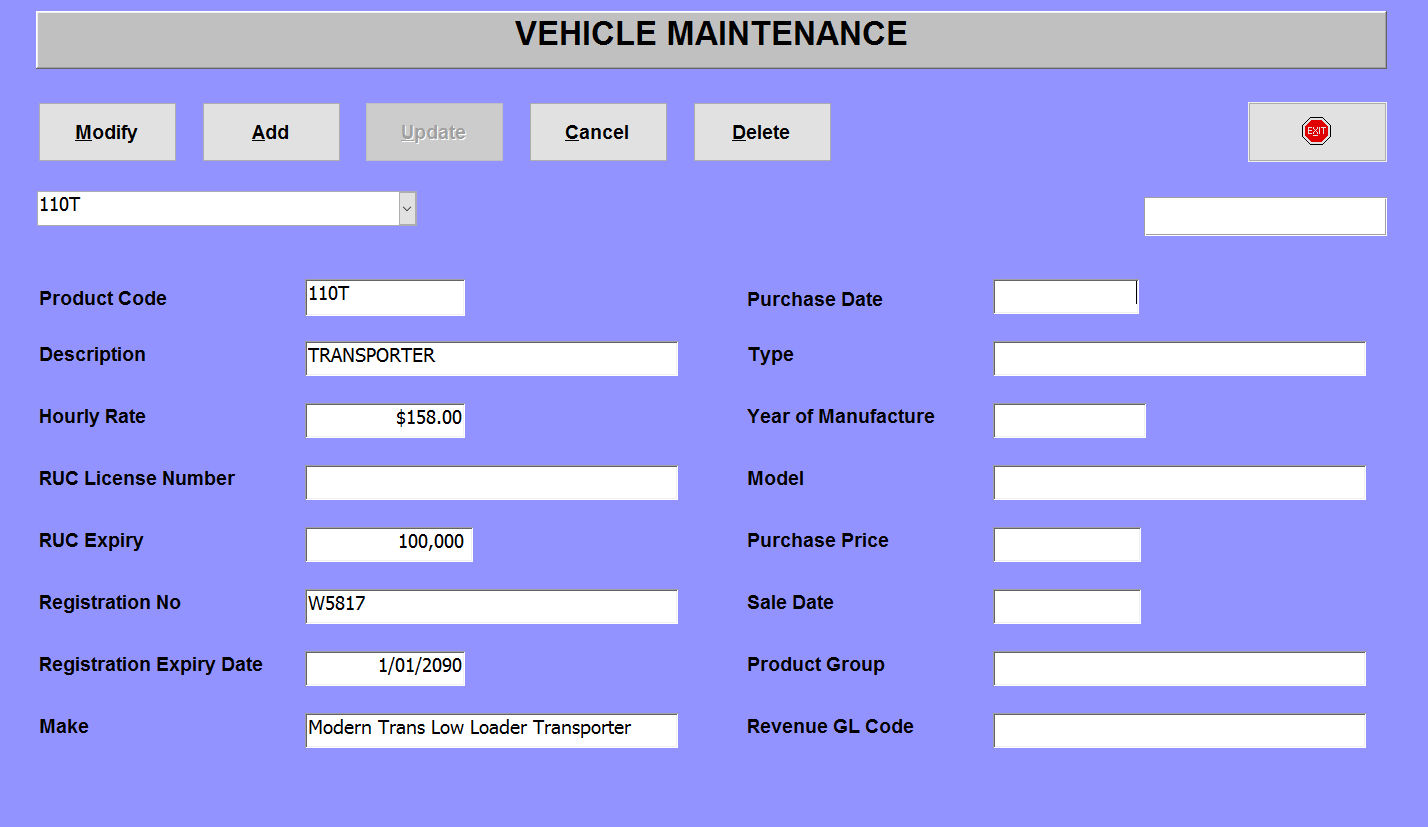Select the RUC Expiry field showing 100,000
1428x827 pixels.
click(388, 544)
